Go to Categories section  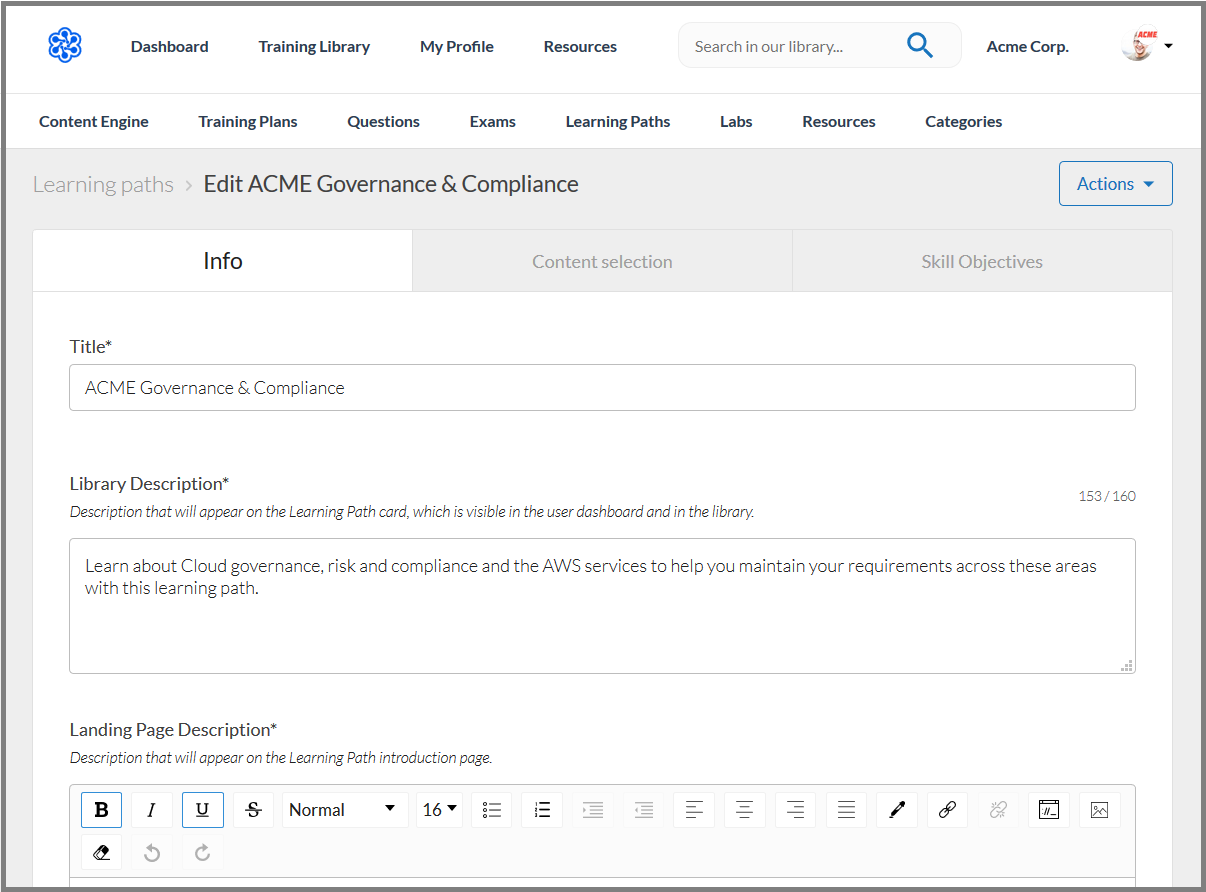(964, 121)
